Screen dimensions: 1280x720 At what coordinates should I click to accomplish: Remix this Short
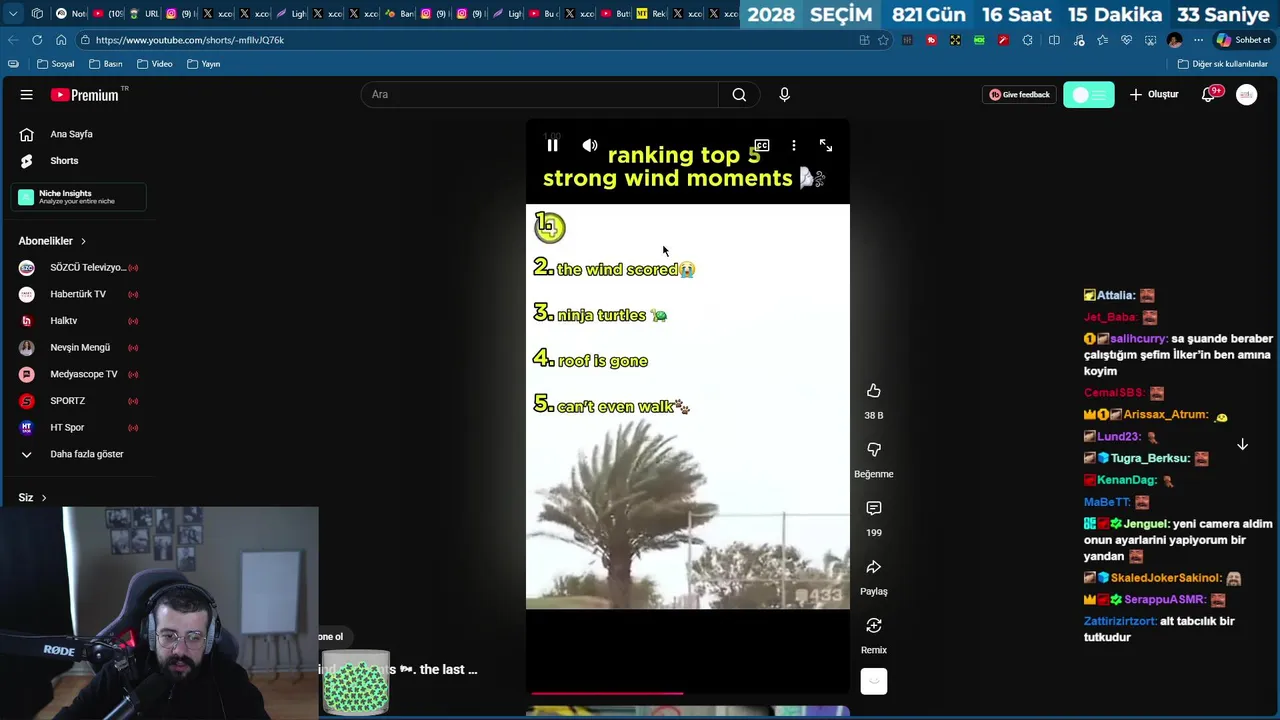(x=874, y=626)
